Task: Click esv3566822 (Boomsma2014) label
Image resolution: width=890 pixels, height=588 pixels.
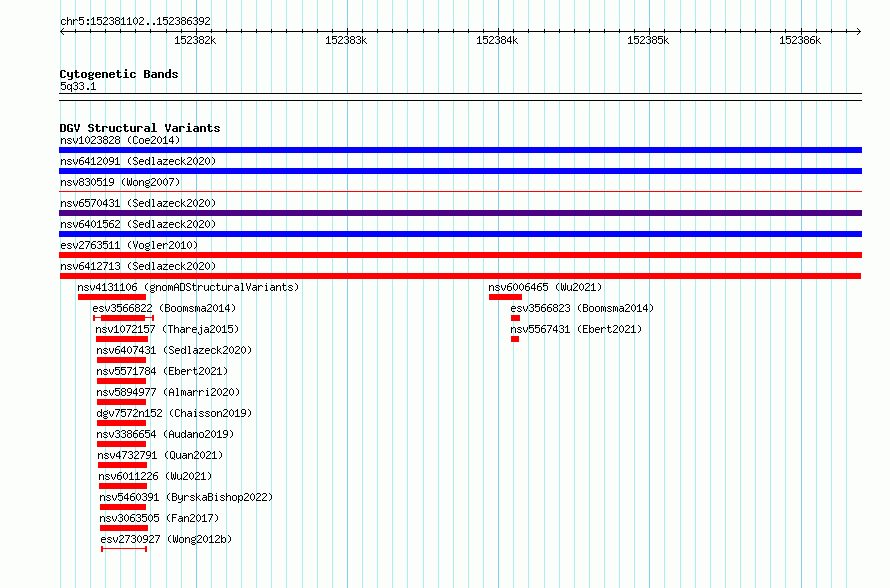Action: coord(164,308)
